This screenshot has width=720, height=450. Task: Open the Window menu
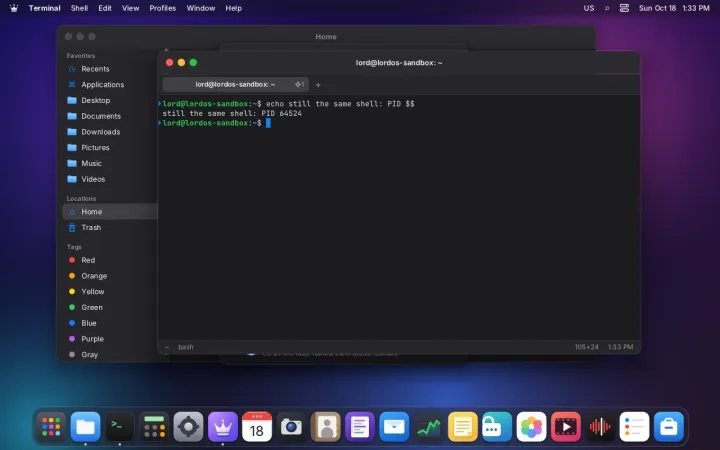click(x=201, y=8)
